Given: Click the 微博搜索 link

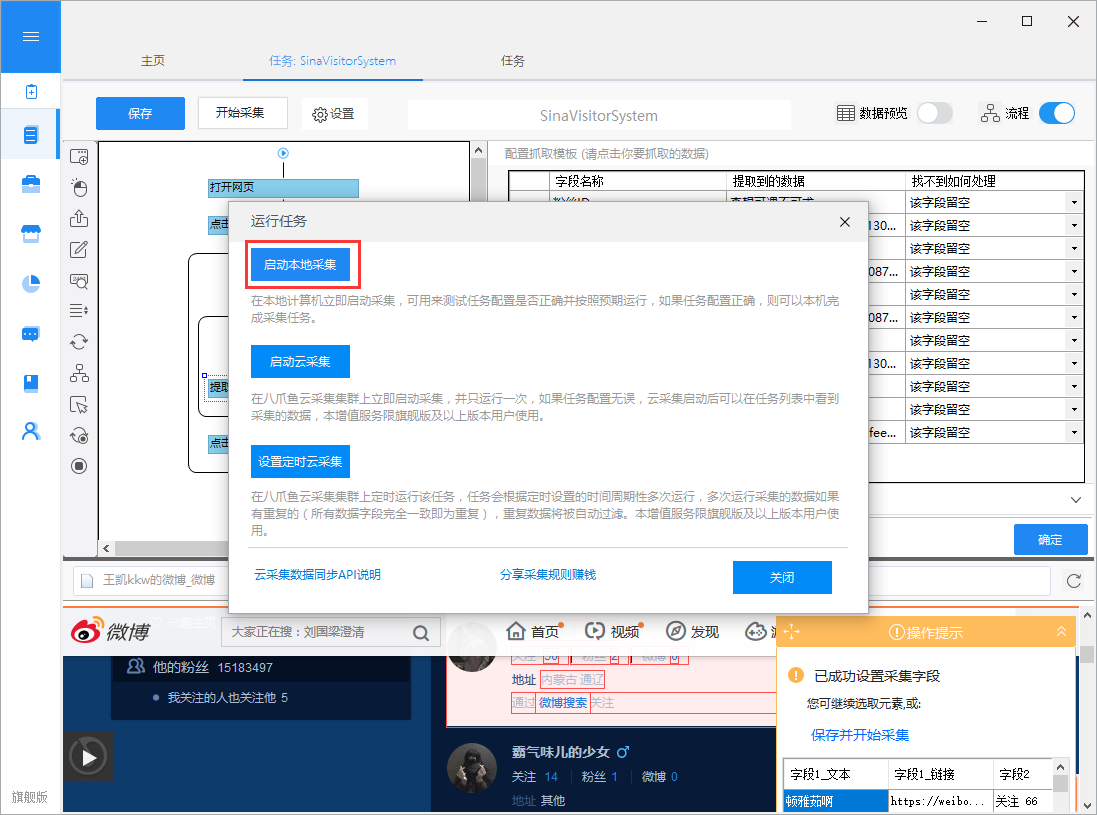Looking at the screenshot, I should (563, 703).
